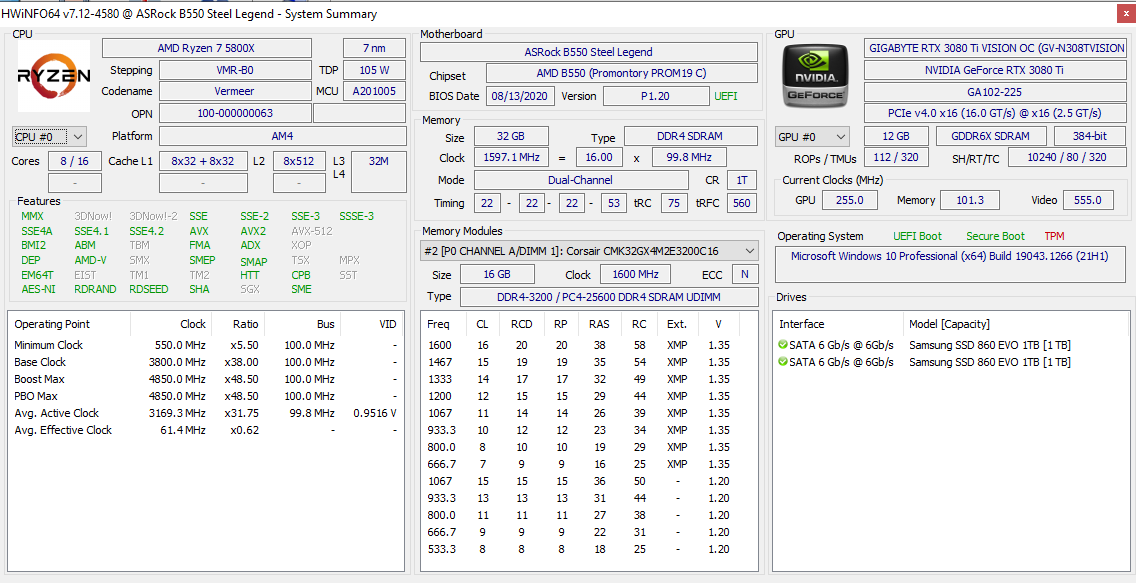Click the AMD B550 chipset field
This screenshot has height=583, width=1136.
click(621, 73)
